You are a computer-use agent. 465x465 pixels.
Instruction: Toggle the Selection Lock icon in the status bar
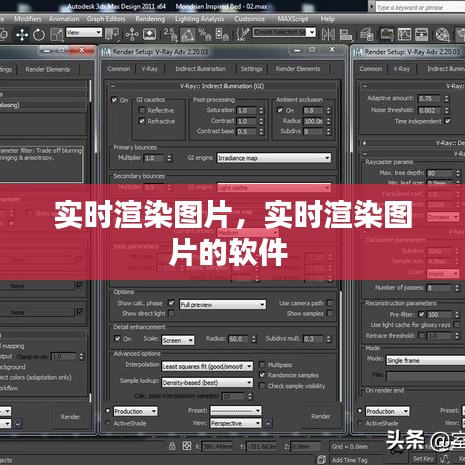tap(172, 446)
